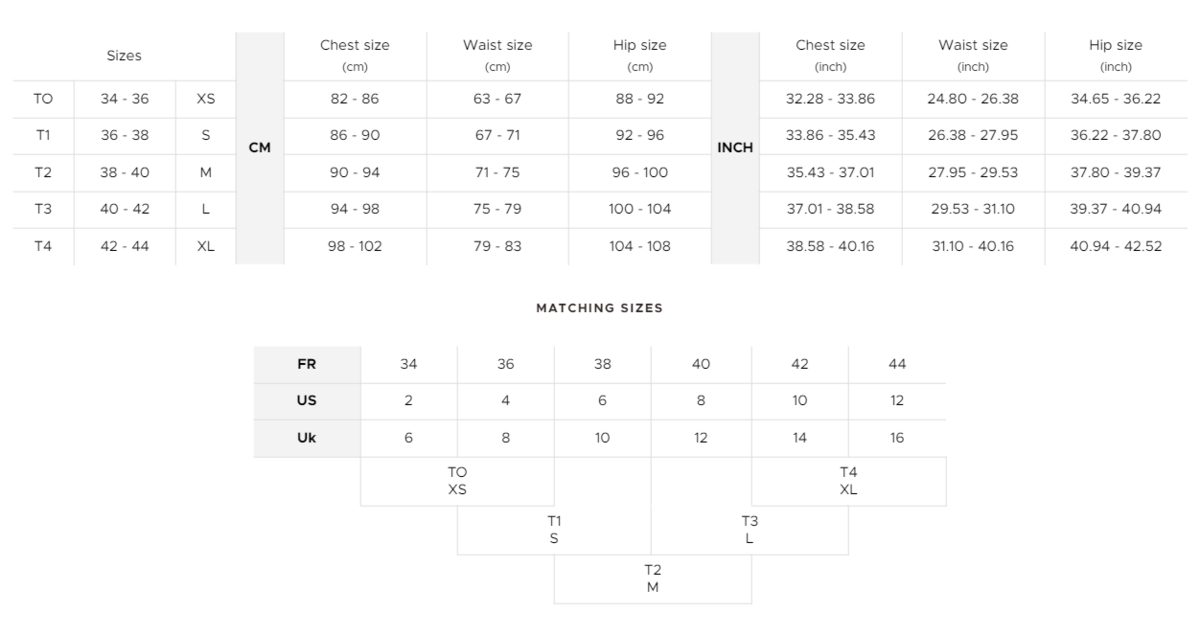
Task: Select the INCH unit label block
Action: 735,148
